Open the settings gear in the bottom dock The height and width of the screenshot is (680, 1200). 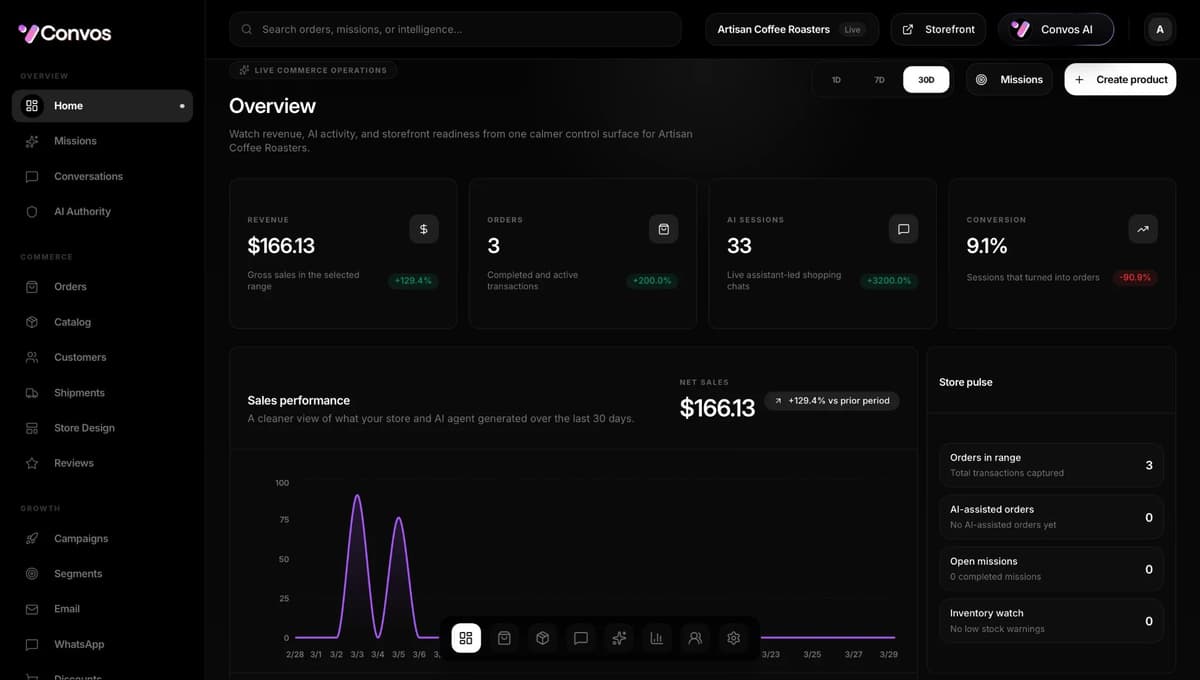[x=733, y=637]
